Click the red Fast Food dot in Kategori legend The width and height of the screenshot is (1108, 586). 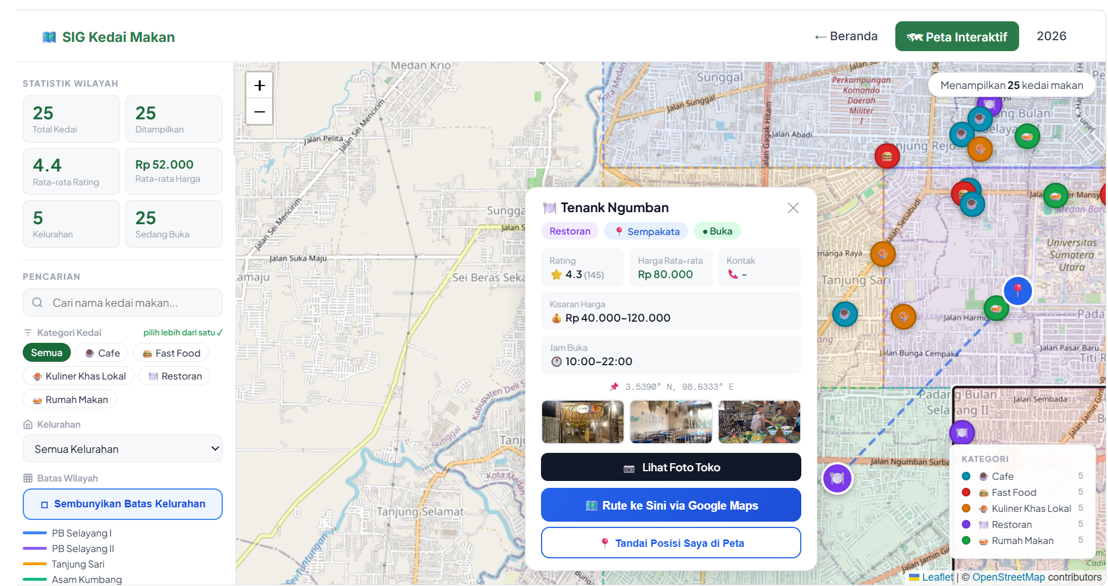tap(966, 493)
